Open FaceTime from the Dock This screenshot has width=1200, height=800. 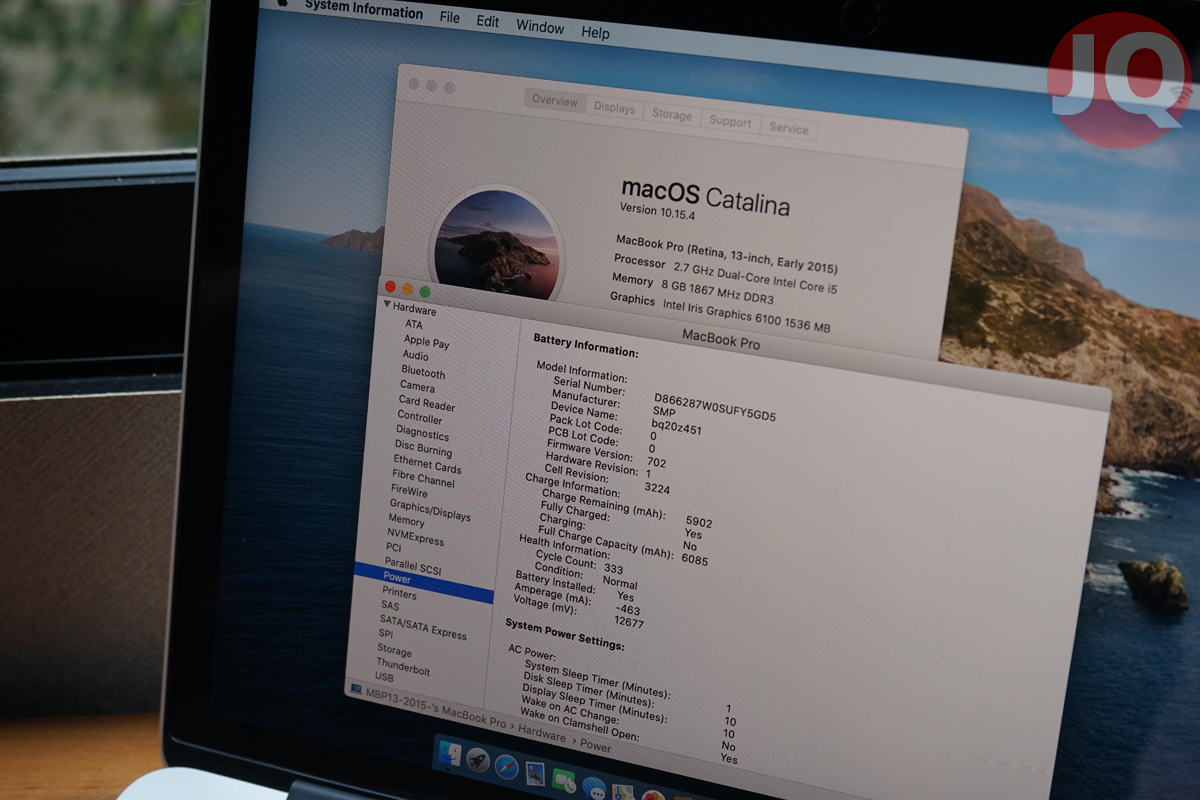point(564,780)
